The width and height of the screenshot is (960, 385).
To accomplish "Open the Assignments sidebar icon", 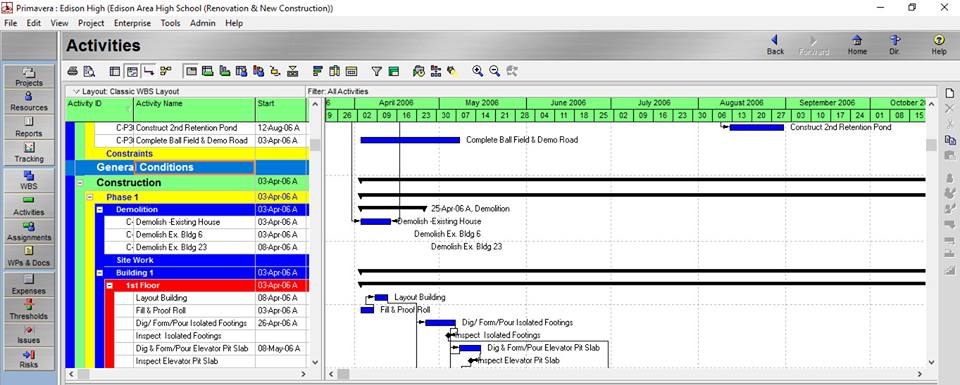I will [29, 231].
